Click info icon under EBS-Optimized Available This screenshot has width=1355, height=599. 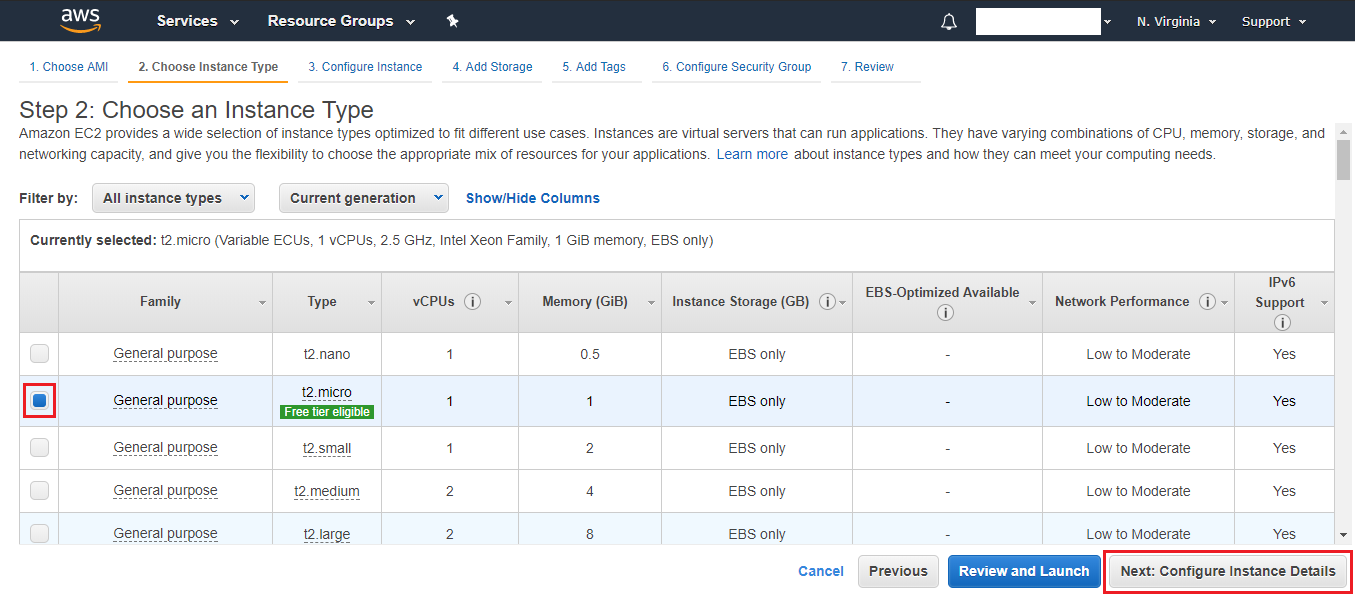[x=946, y=313]
